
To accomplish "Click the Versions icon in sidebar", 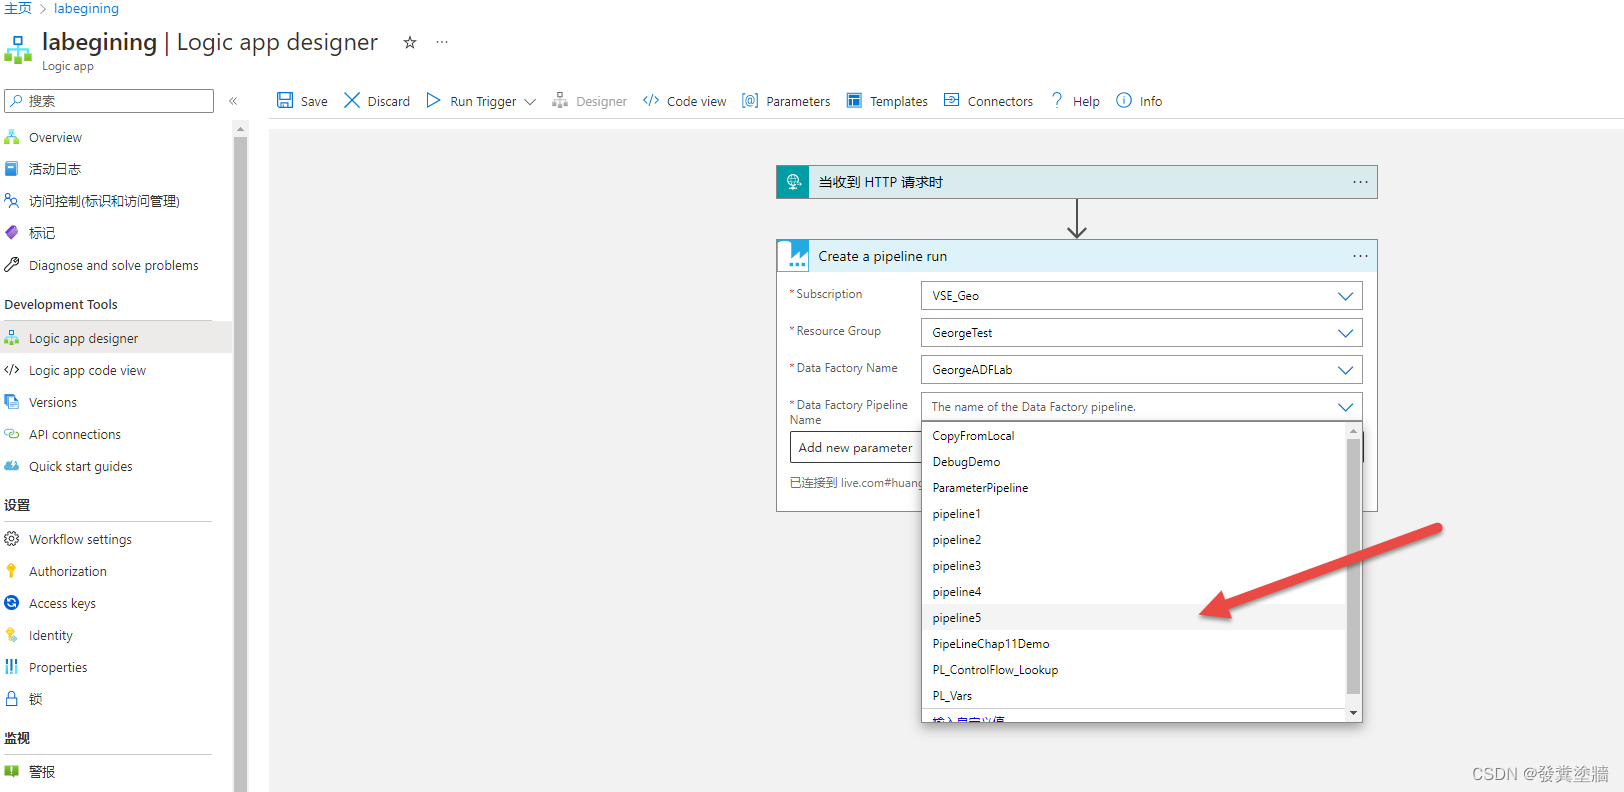I will [x=12, y=402].
